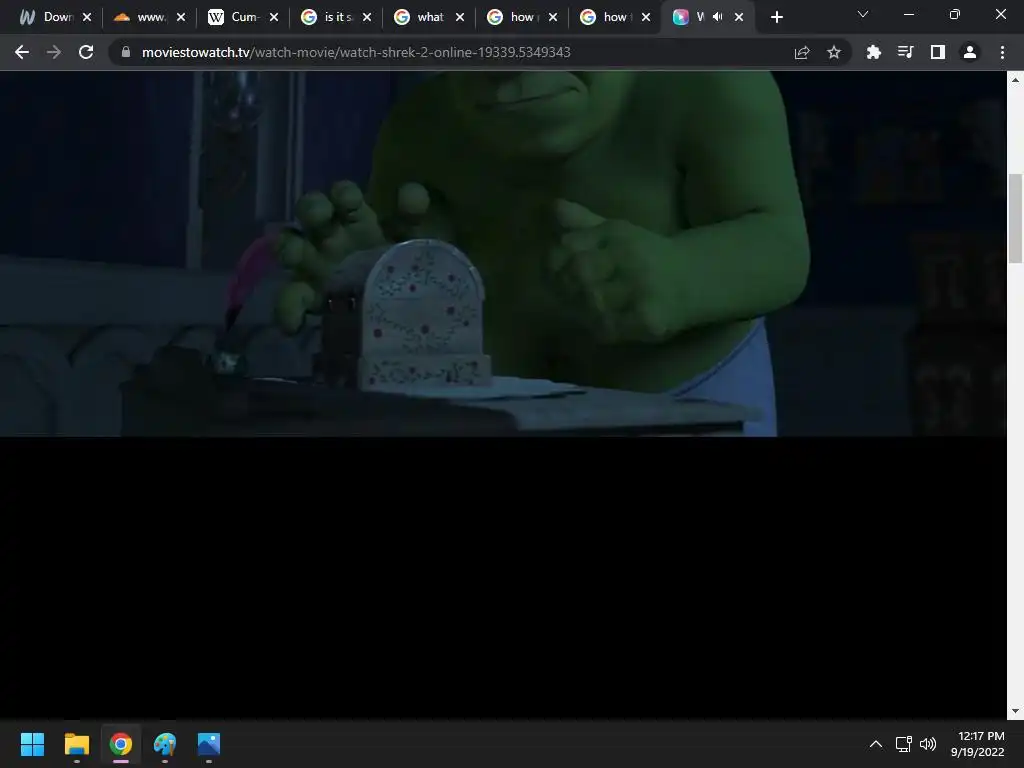Open the Chrome profile avatar
Screen dimensions: 1024x768
[970, 52]
